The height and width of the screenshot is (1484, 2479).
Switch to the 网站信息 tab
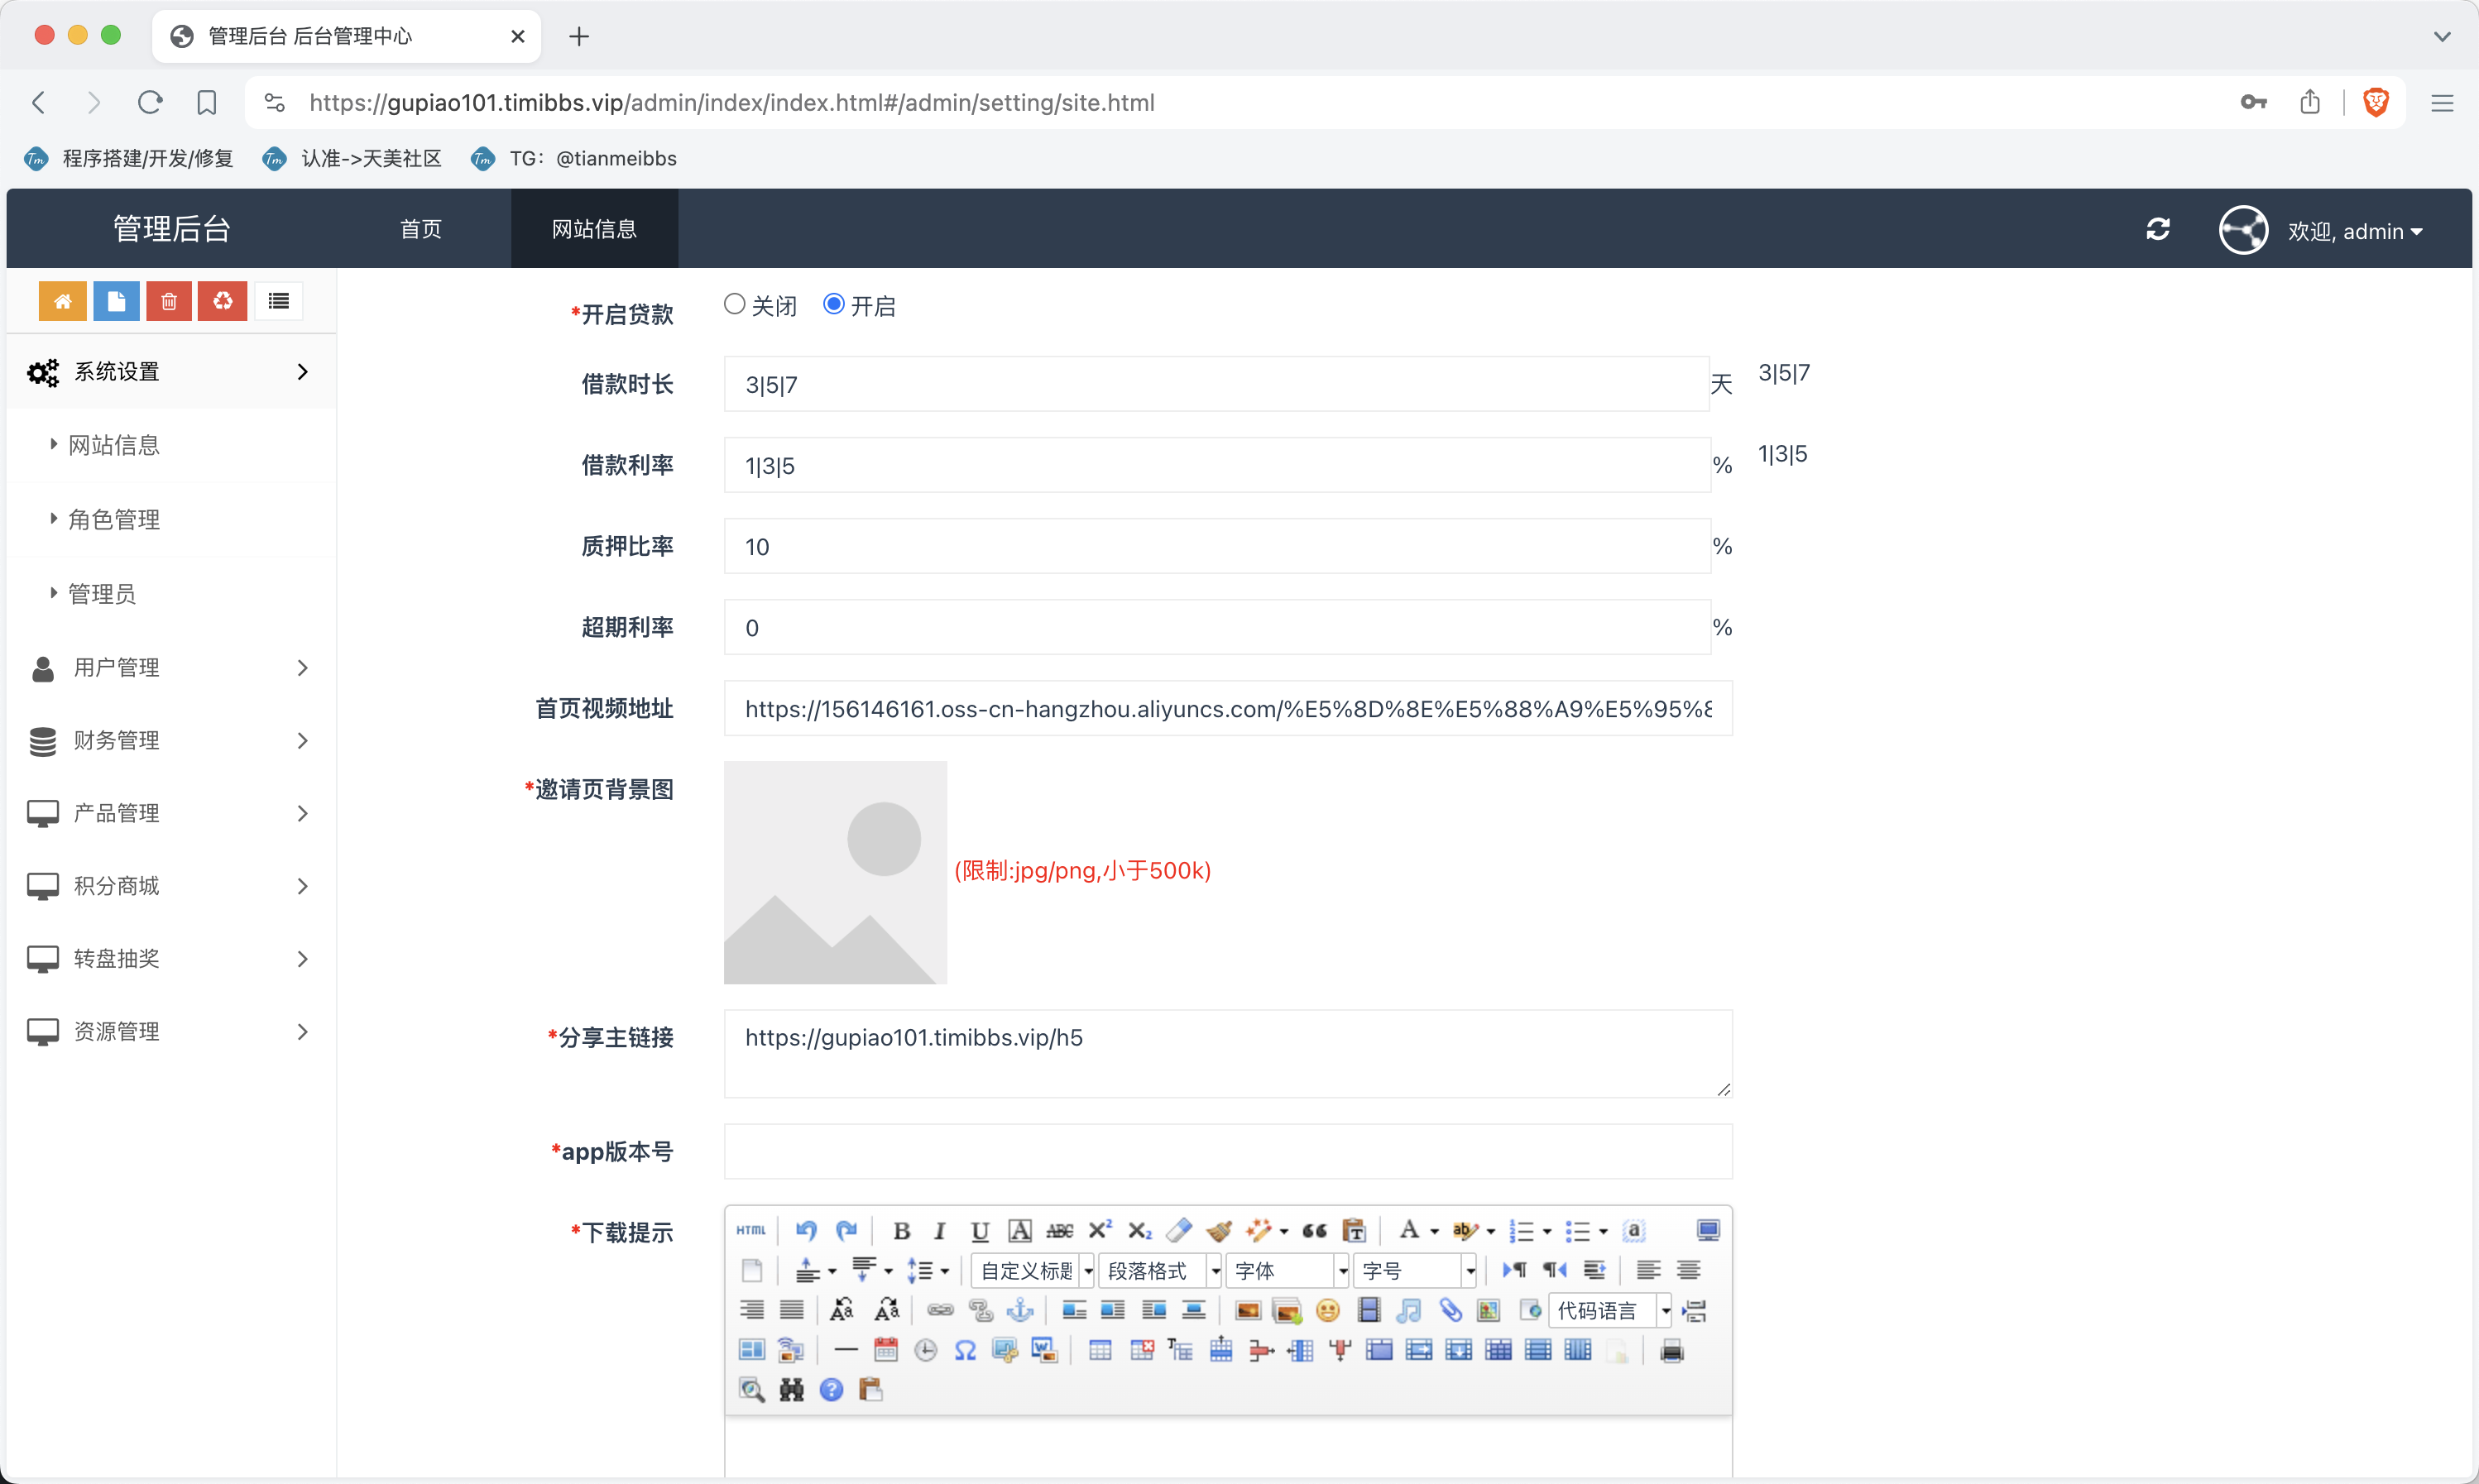pos(594,229)
